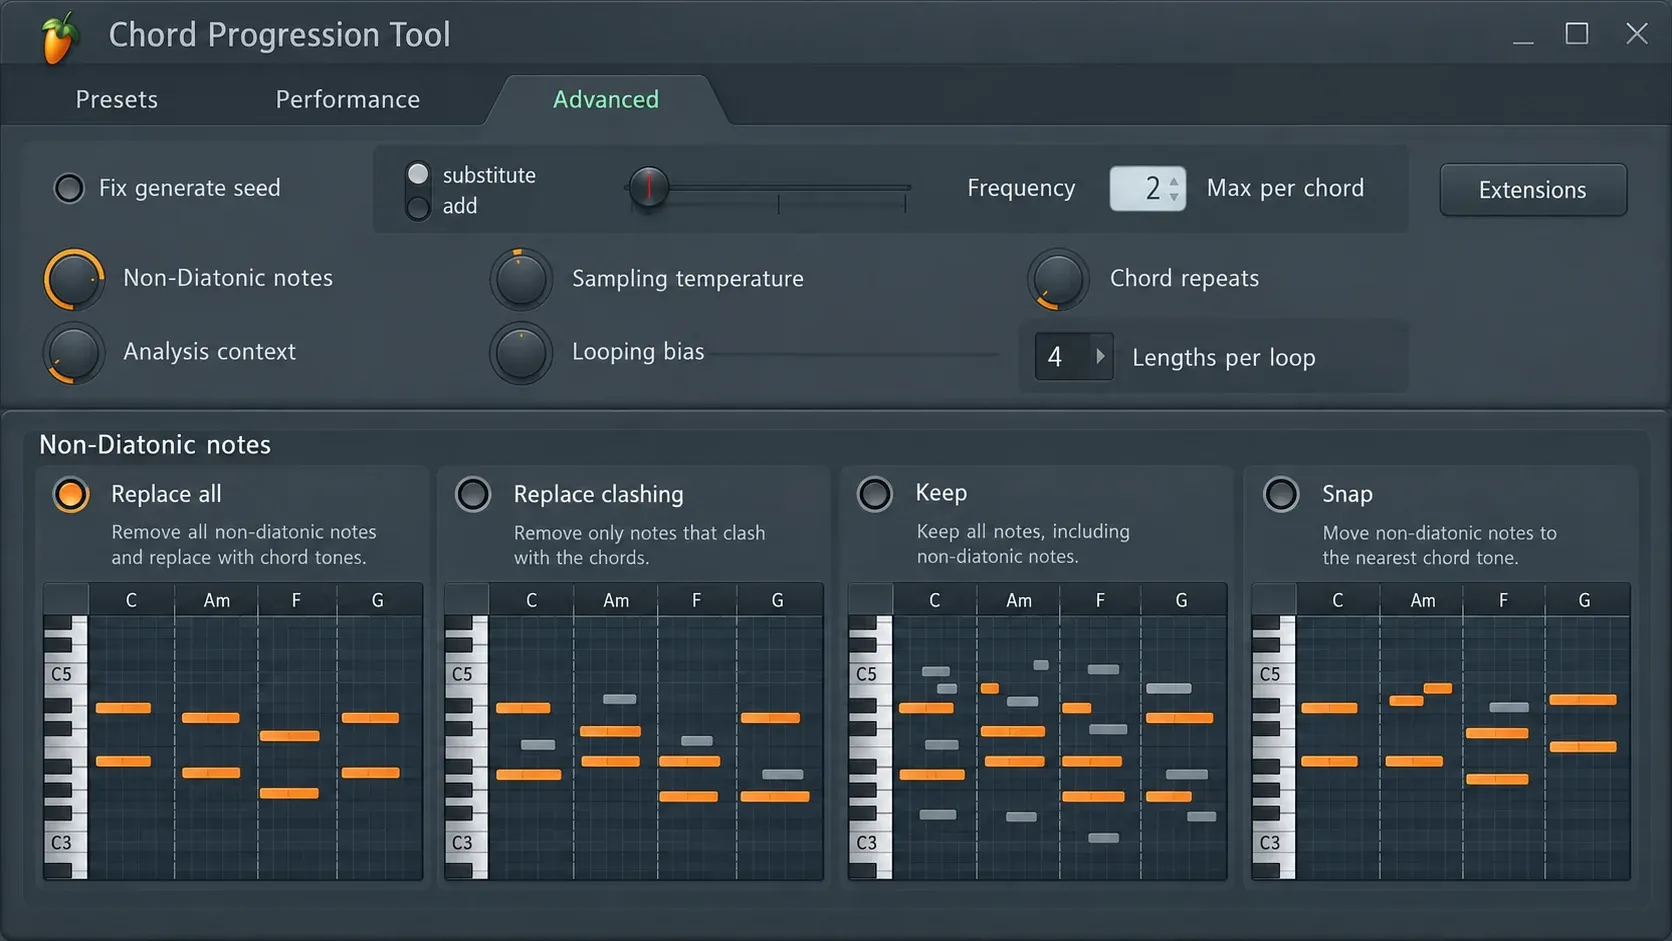Image resolution: width=1672 pixels, height=941 pixels.
Task: Select the Keep radio button
Action: click(x=875, y=494)
